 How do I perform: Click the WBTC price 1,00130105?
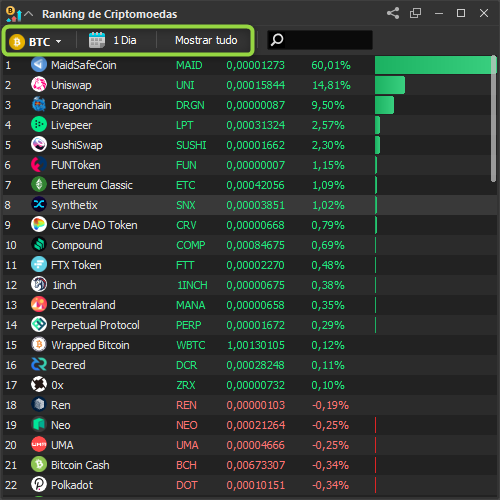point(256,345)
